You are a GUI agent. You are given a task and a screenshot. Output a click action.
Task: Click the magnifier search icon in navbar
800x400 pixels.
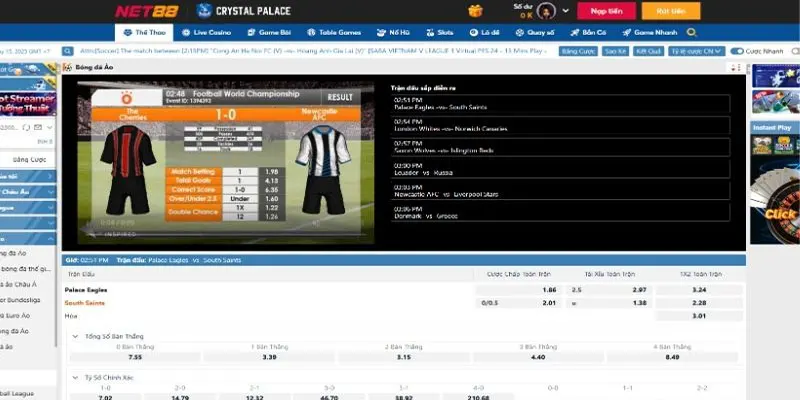[691, 32]
